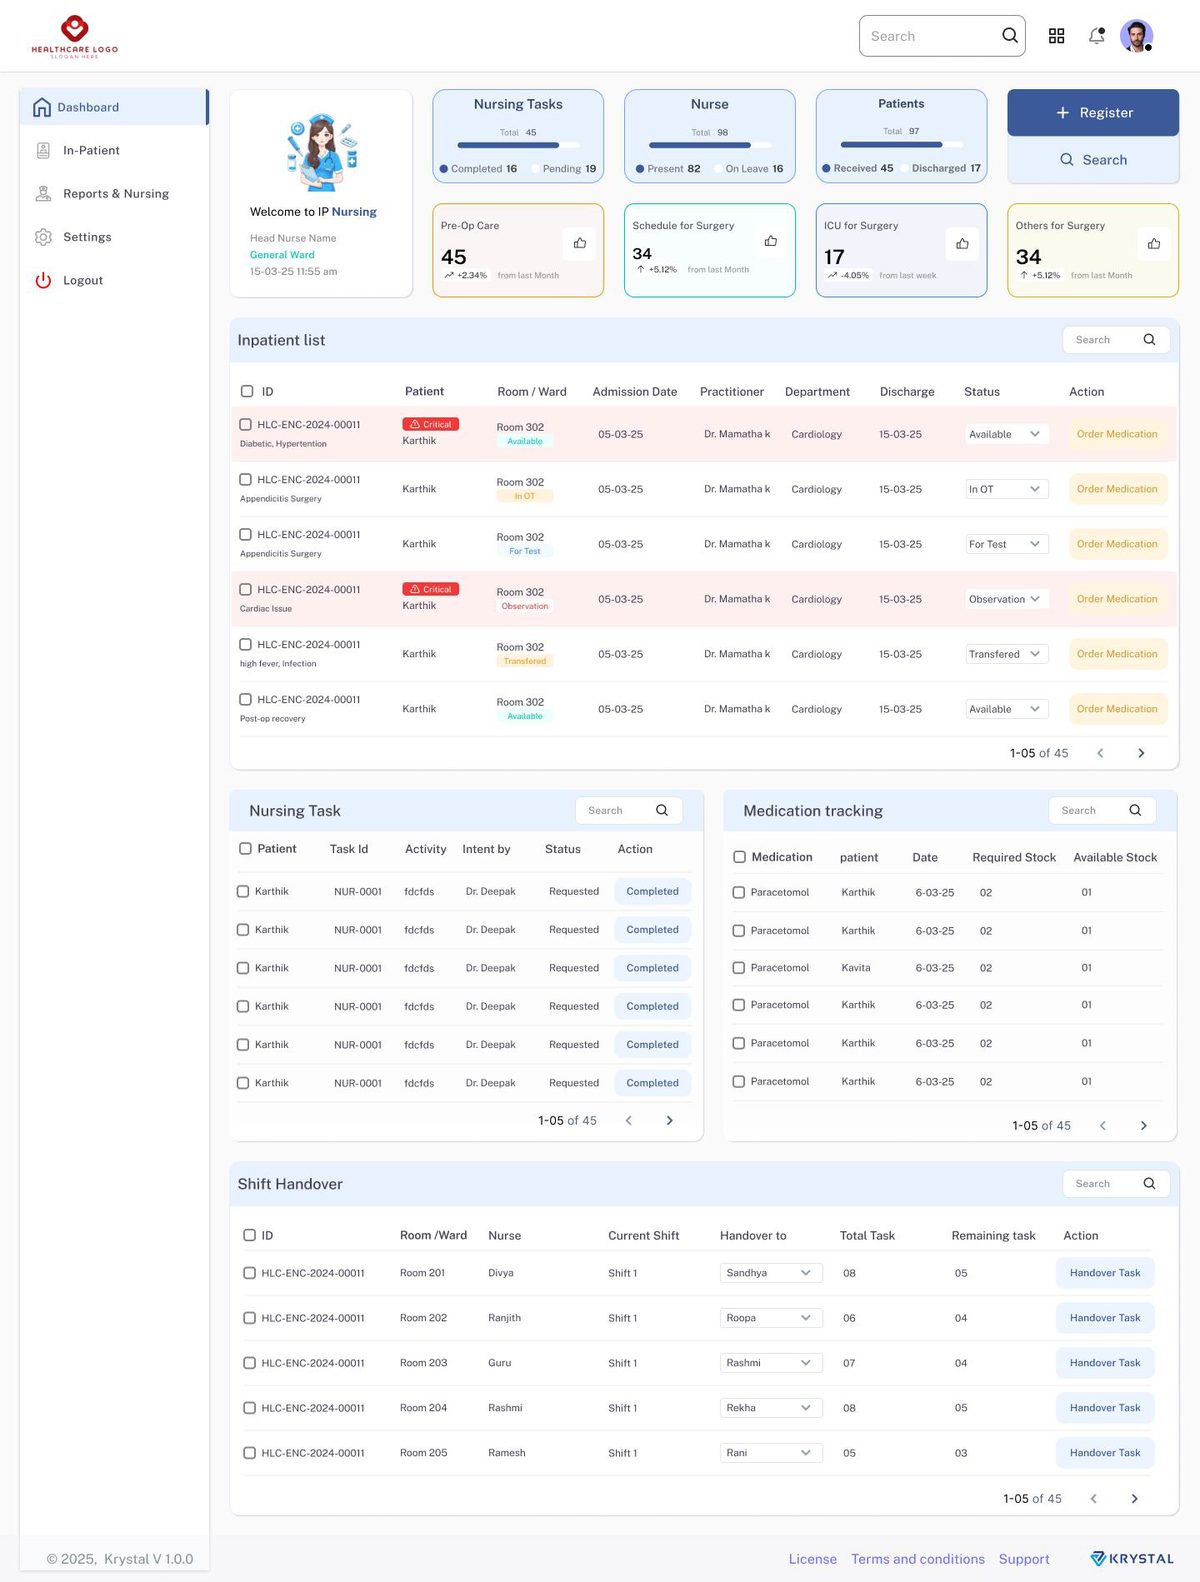Click the Critical badge on Cardiac Issue row

[431, 589]
